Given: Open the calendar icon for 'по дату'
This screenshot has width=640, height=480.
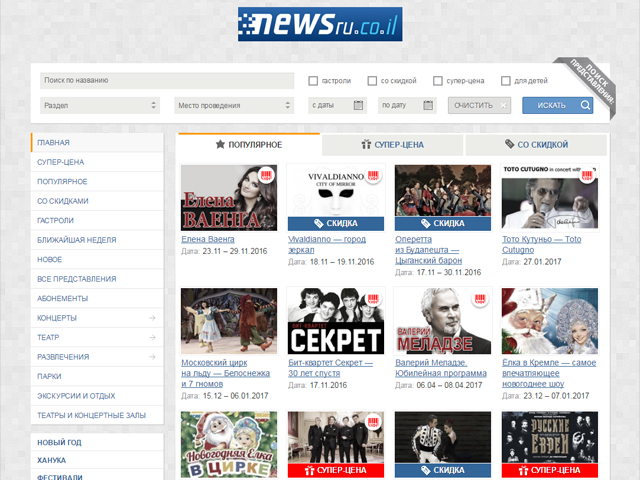Looking at the screenshot, I should pyautogui.click(x=428, y=105).
